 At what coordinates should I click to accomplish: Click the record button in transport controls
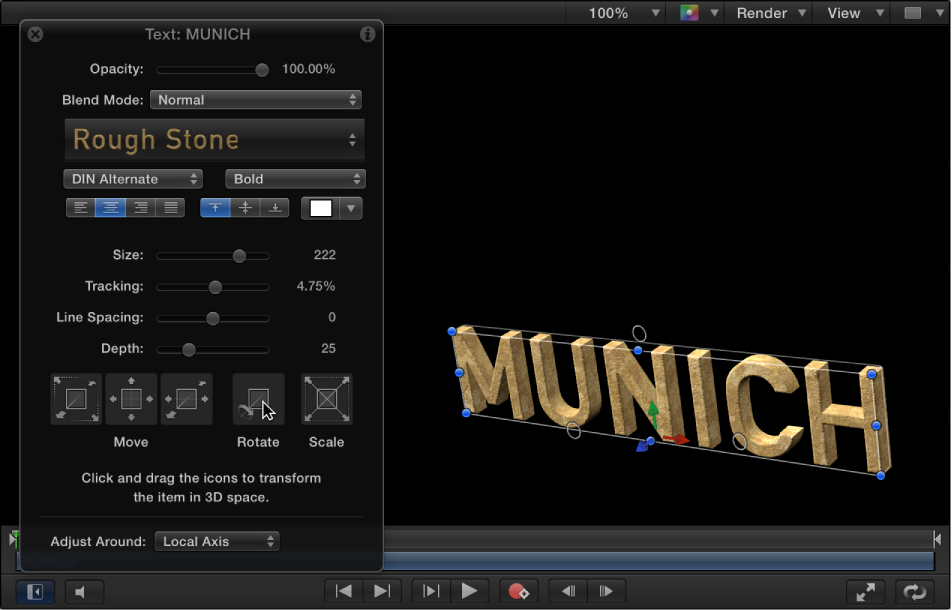[x=519, y=591]
